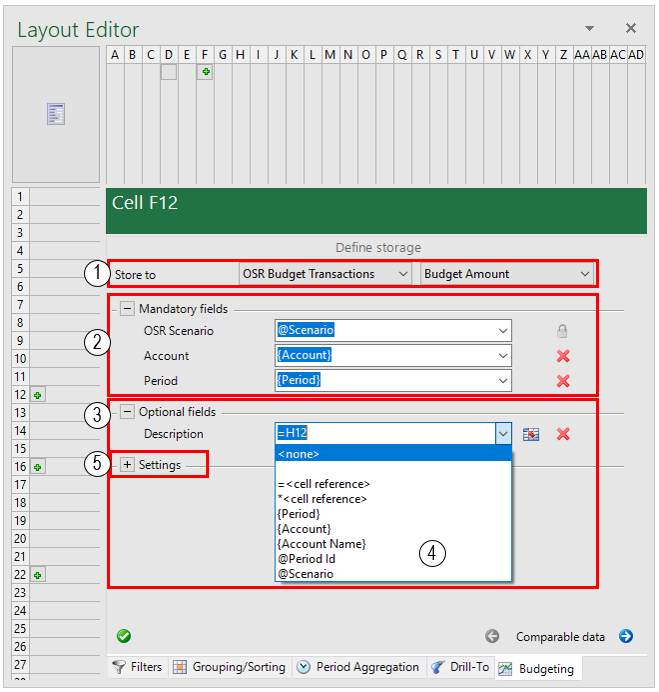This screenshot has width=659, height=692.
Task: Open the OSR Budget Transactions dropdown
Action: (325, 274)
